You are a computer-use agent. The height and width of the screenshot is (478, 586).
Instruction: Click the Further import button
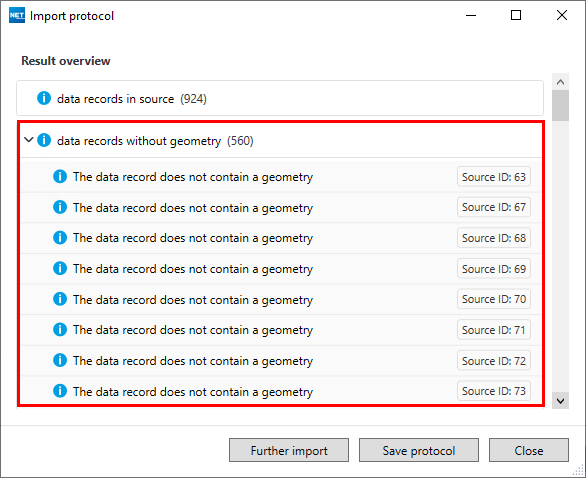point(289,450)
